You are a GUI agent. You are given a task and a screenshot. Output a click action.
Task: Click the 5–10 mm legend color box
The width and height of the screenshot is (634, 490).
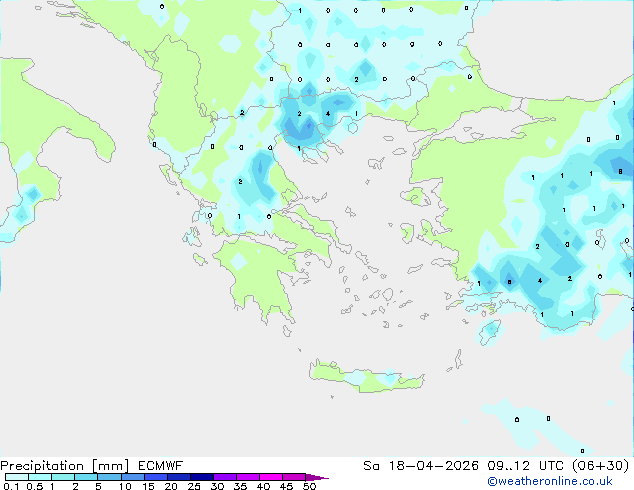coord(110,477)
